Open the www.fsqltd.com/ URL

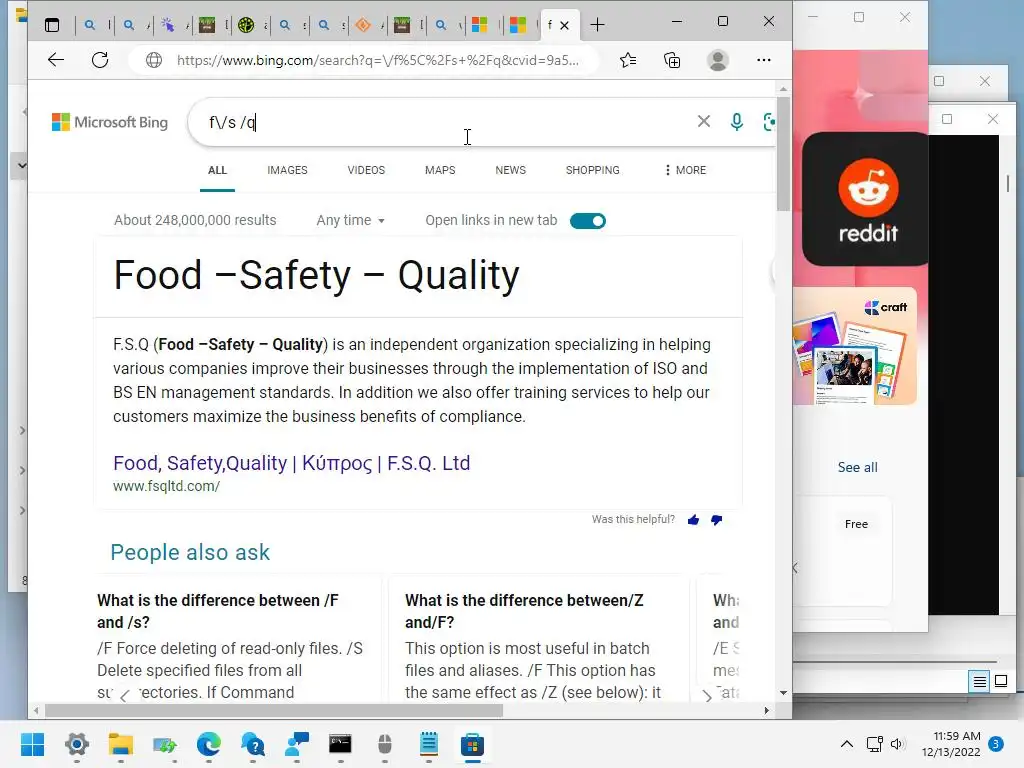pyautogui.click(x=167, y=486)
